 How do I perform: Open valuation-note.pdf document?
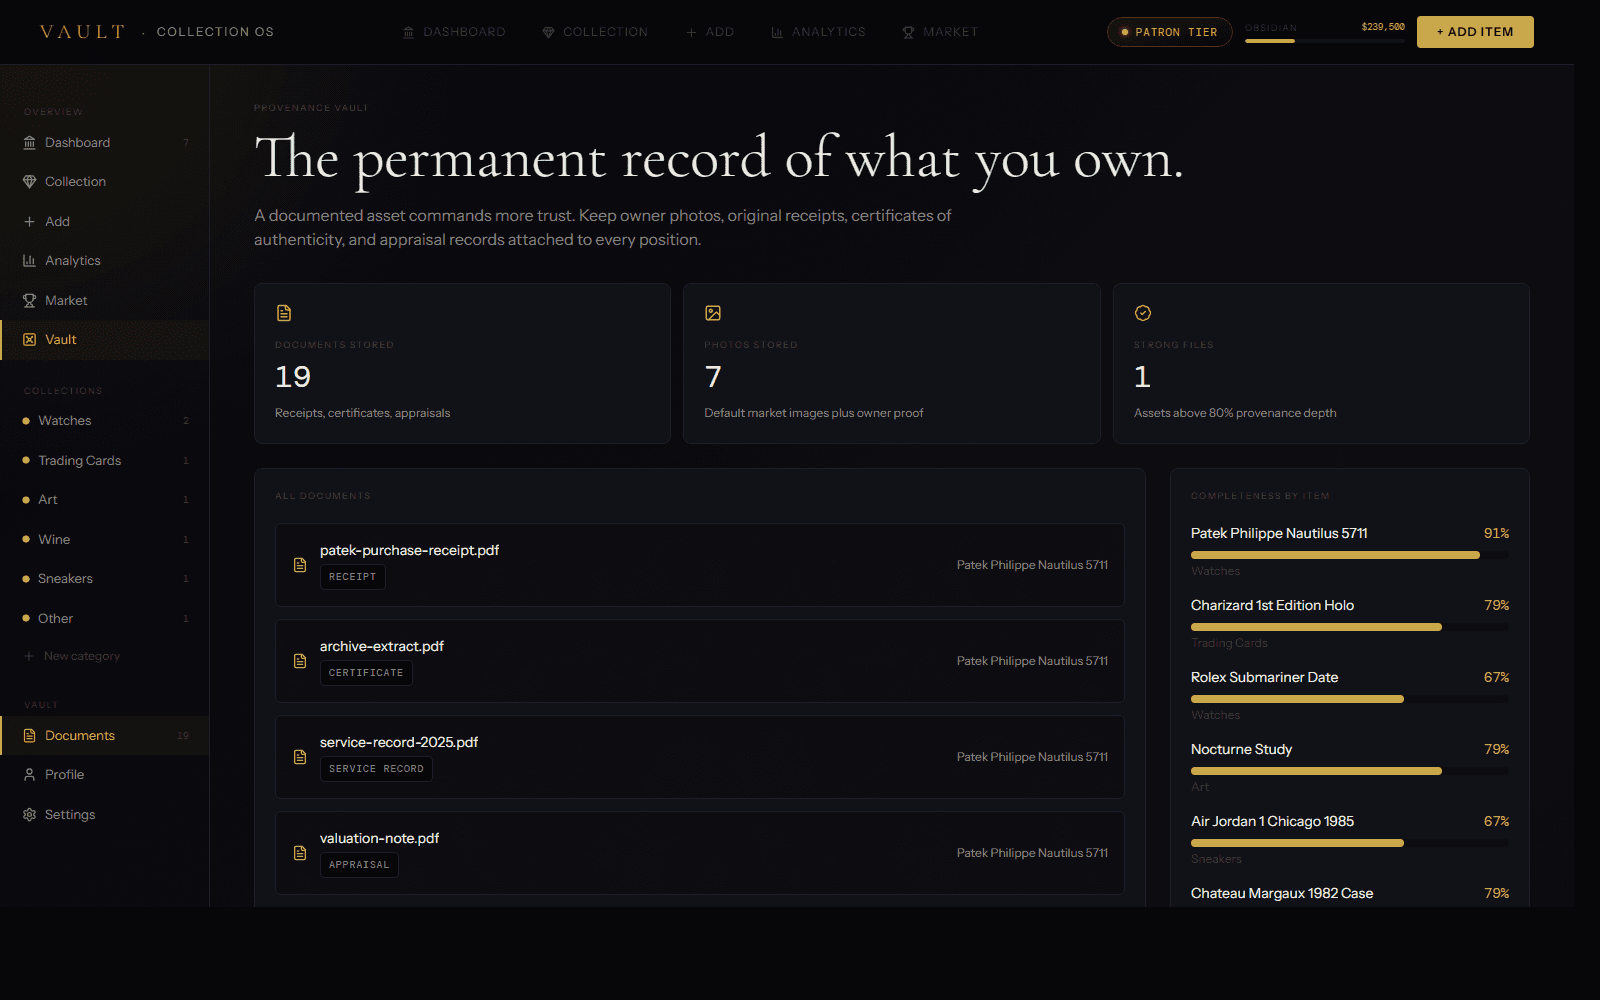click(700, 853)
